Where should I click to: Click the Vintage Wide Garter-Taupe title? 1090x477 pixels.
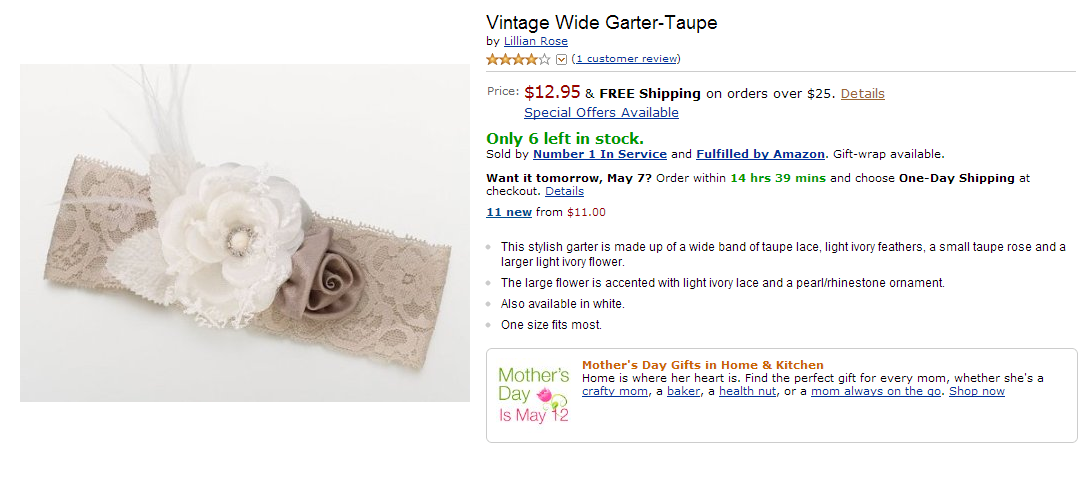(602, 22)
